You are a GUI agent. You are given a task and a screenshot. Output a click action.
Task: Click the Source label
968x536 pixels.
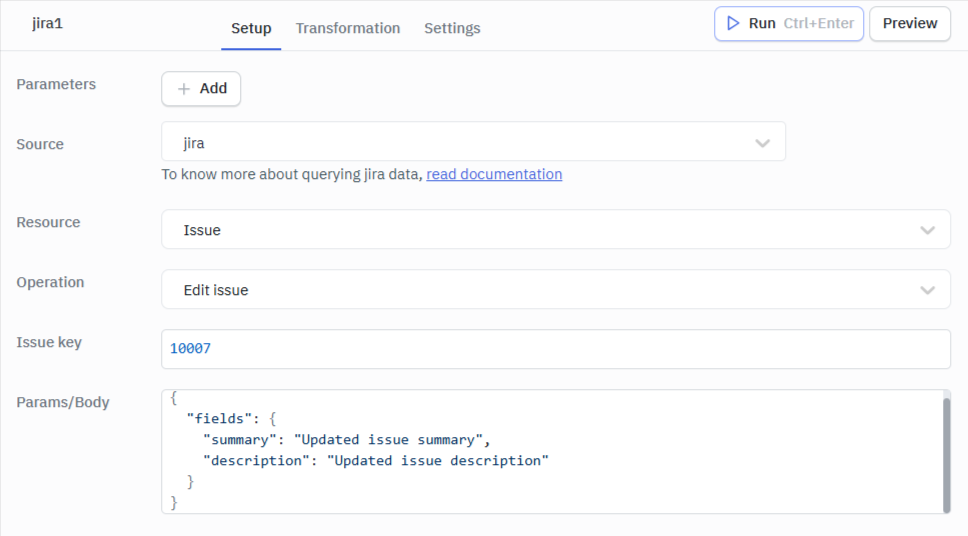tap(40, 144)
